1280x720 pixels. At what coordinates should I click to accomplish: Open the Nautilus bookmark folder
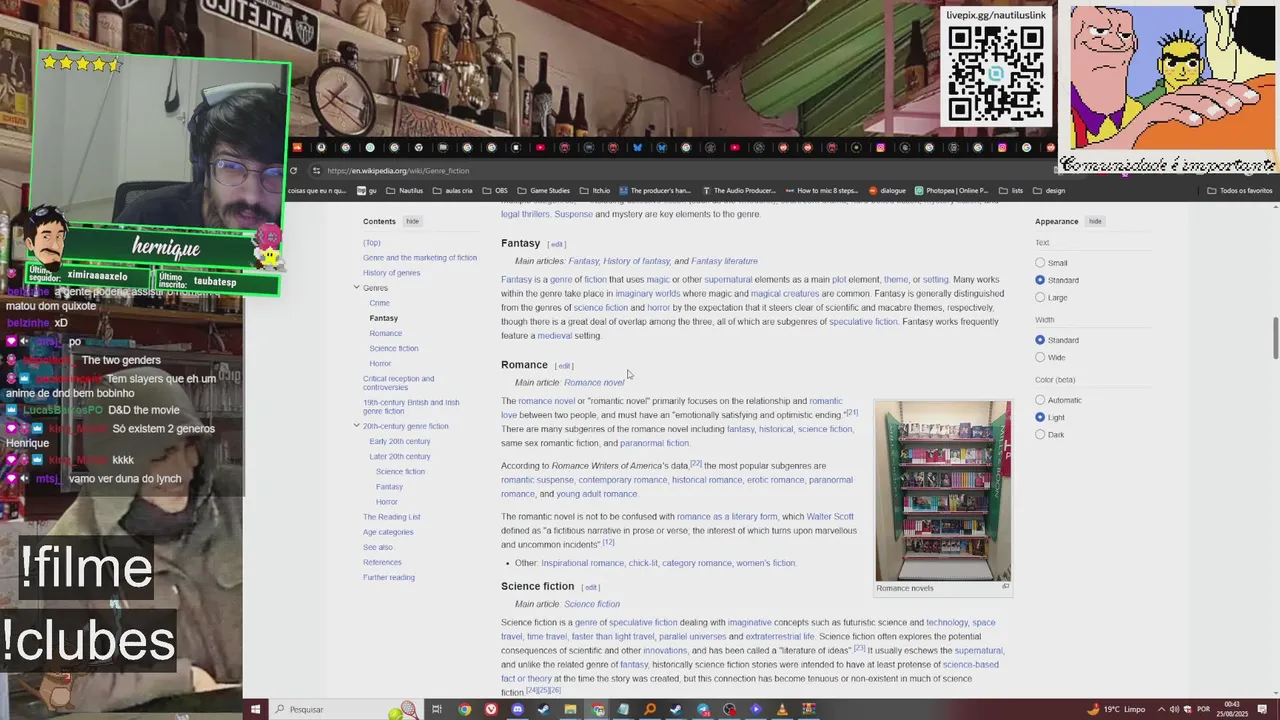click(405, 190)
